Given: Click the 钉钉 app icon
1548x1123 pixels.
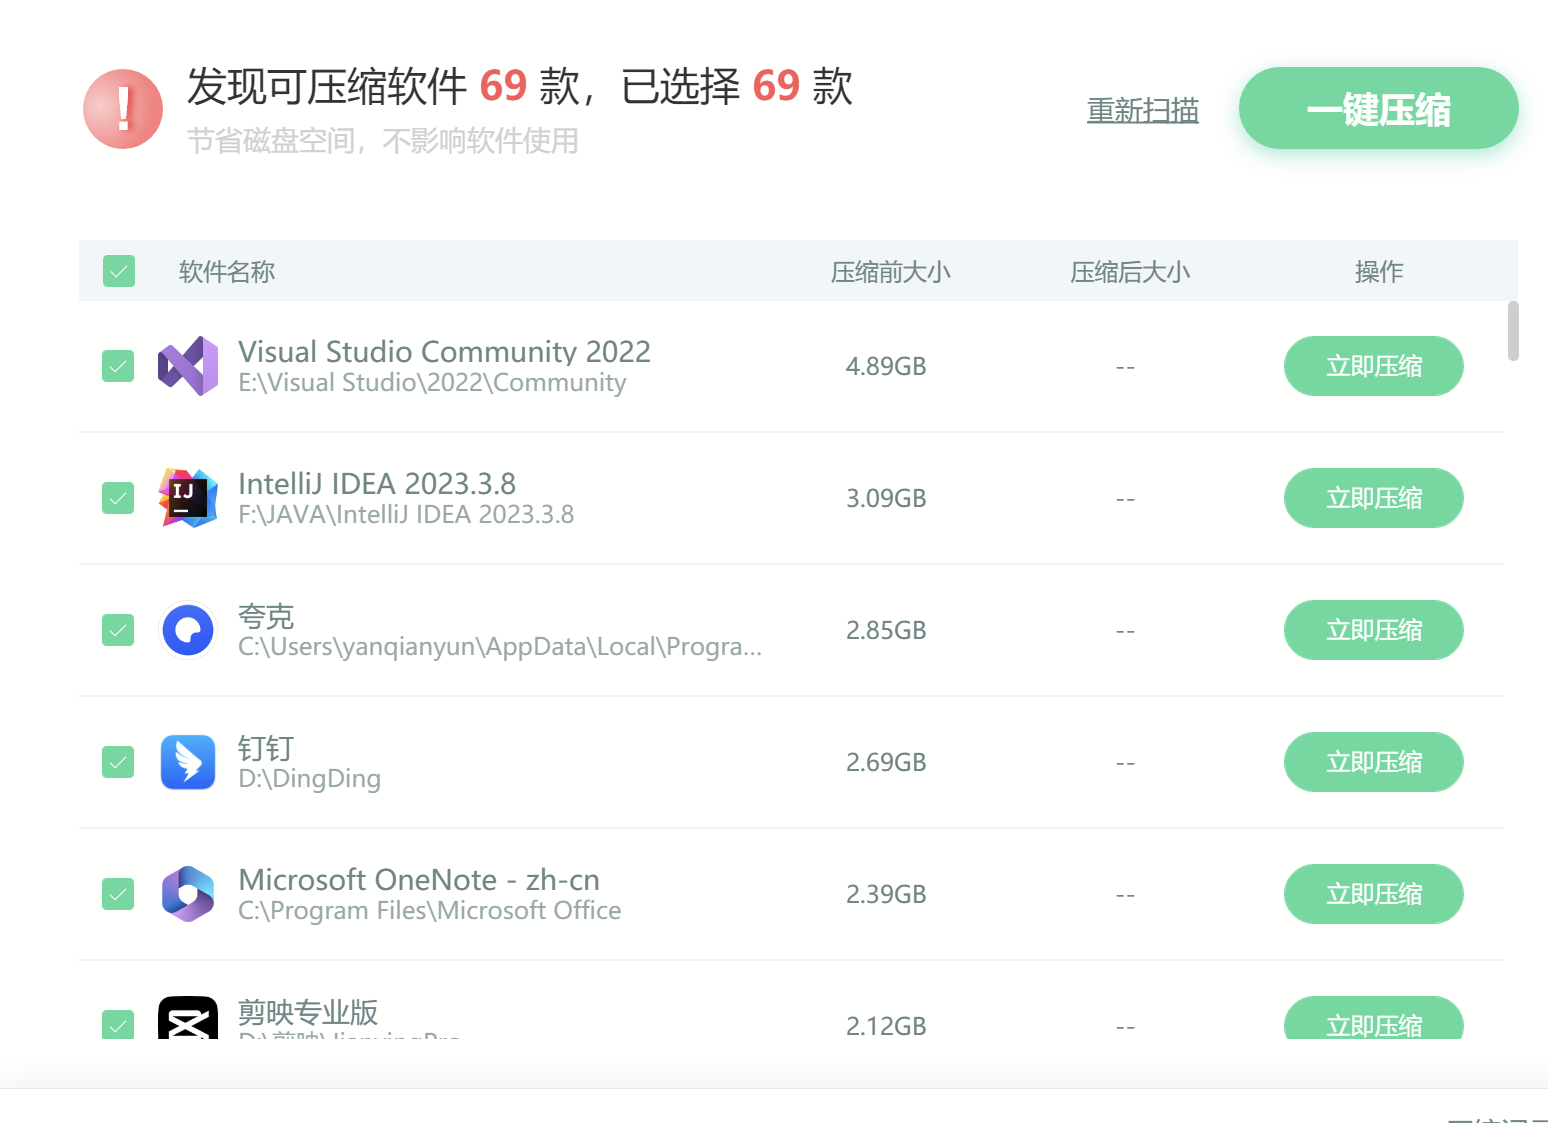Looking at the screenshot, I should (x=188, y=762).
